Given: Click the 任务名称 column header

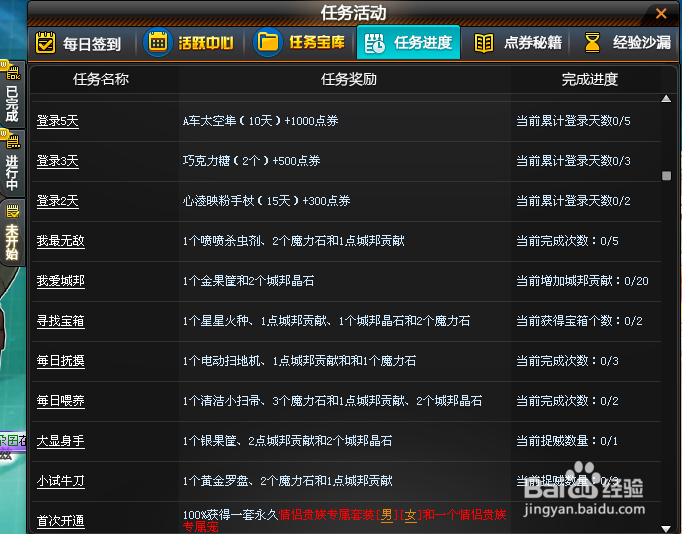Looking at the screenshot, I should 101,79.
